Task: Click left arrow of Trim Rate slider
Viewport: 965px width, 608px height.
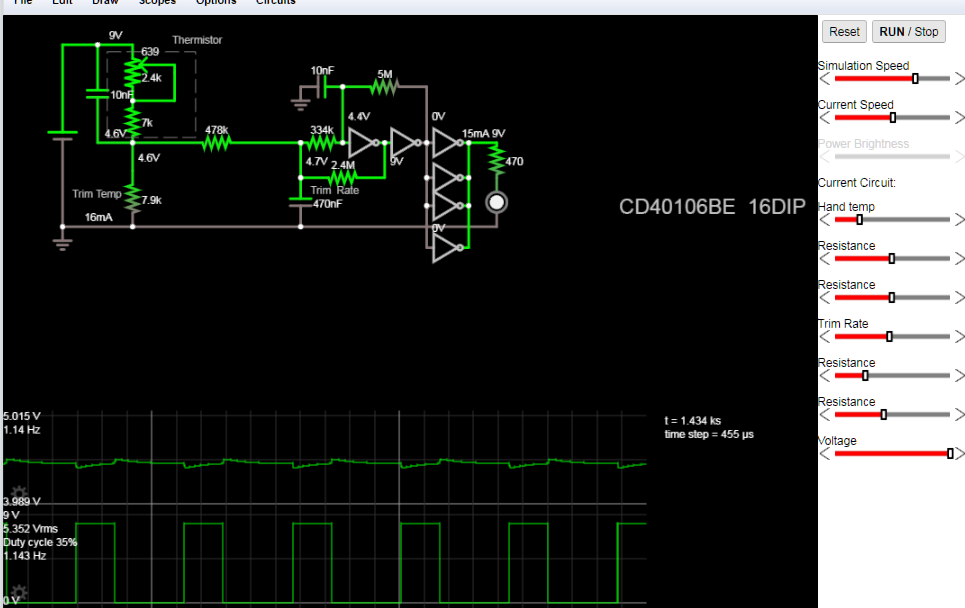Action: coord(825,337)
